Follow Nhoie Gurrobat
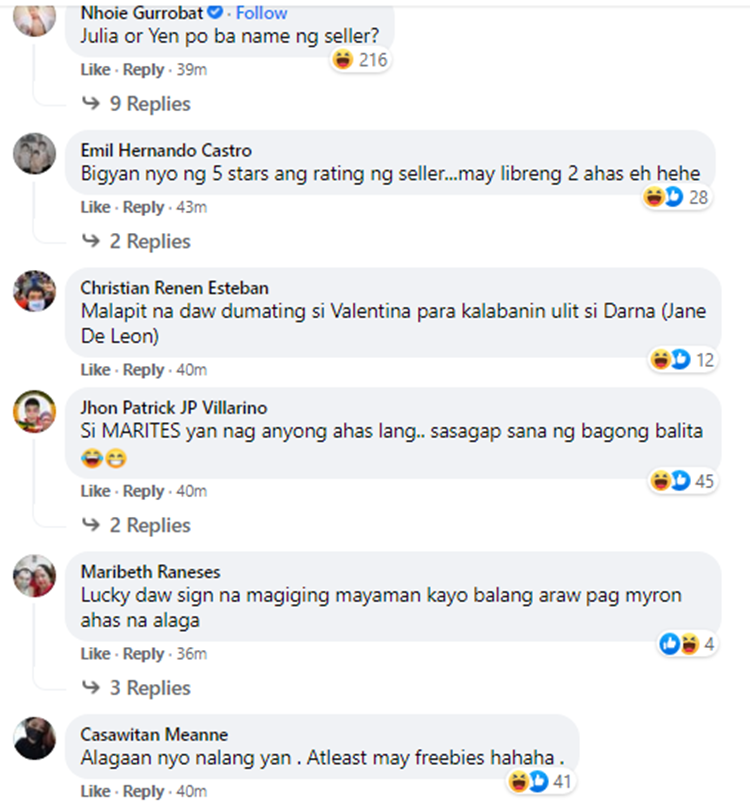 (261, 12)
